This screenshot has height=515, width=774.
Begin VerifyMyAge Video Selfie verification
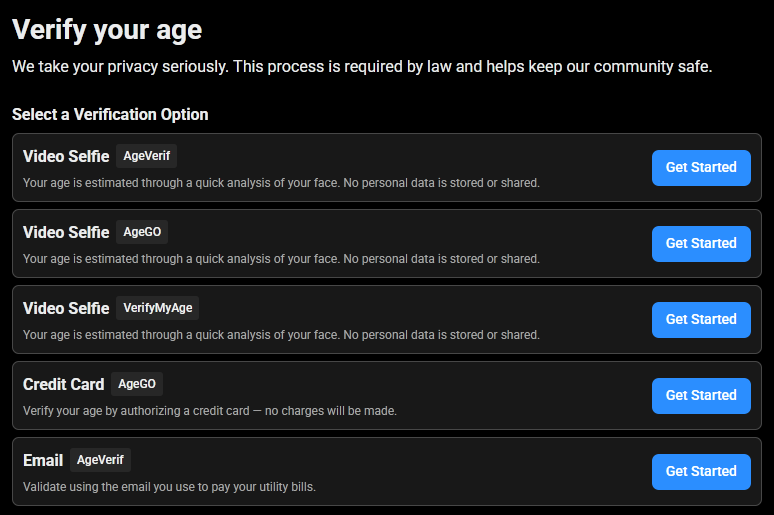pyautogui.click(x=701, y=320)
